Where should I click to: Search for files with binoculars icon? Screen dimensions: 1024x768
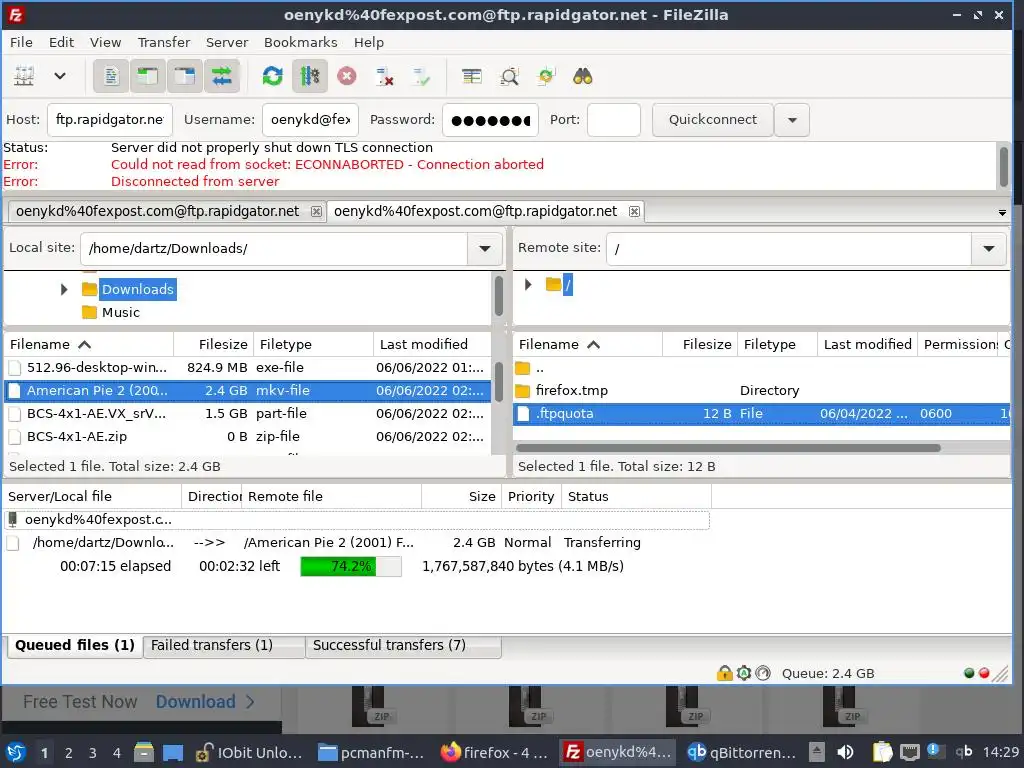click(x=583, y=76)
